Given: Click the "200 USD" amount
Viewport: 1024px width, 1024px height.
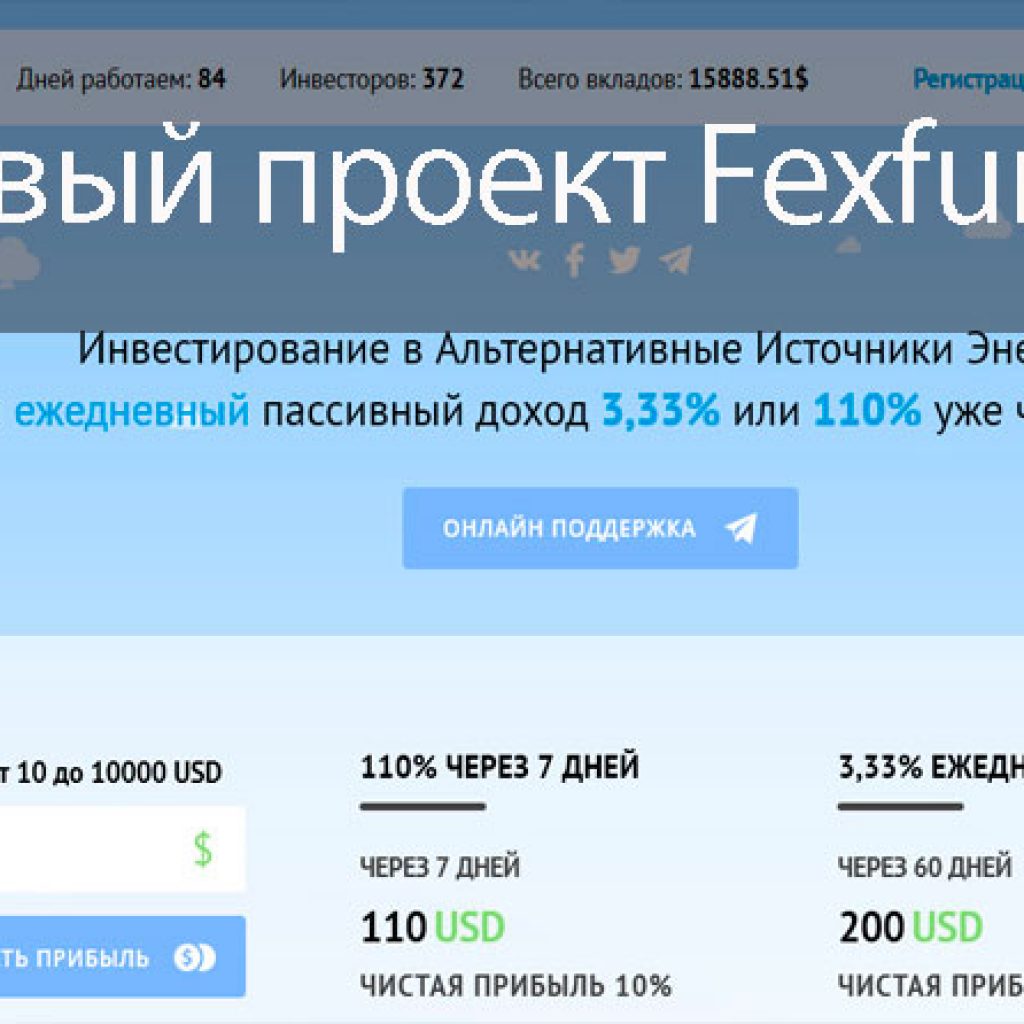Looking at the screenshot, I should [911, 927].
